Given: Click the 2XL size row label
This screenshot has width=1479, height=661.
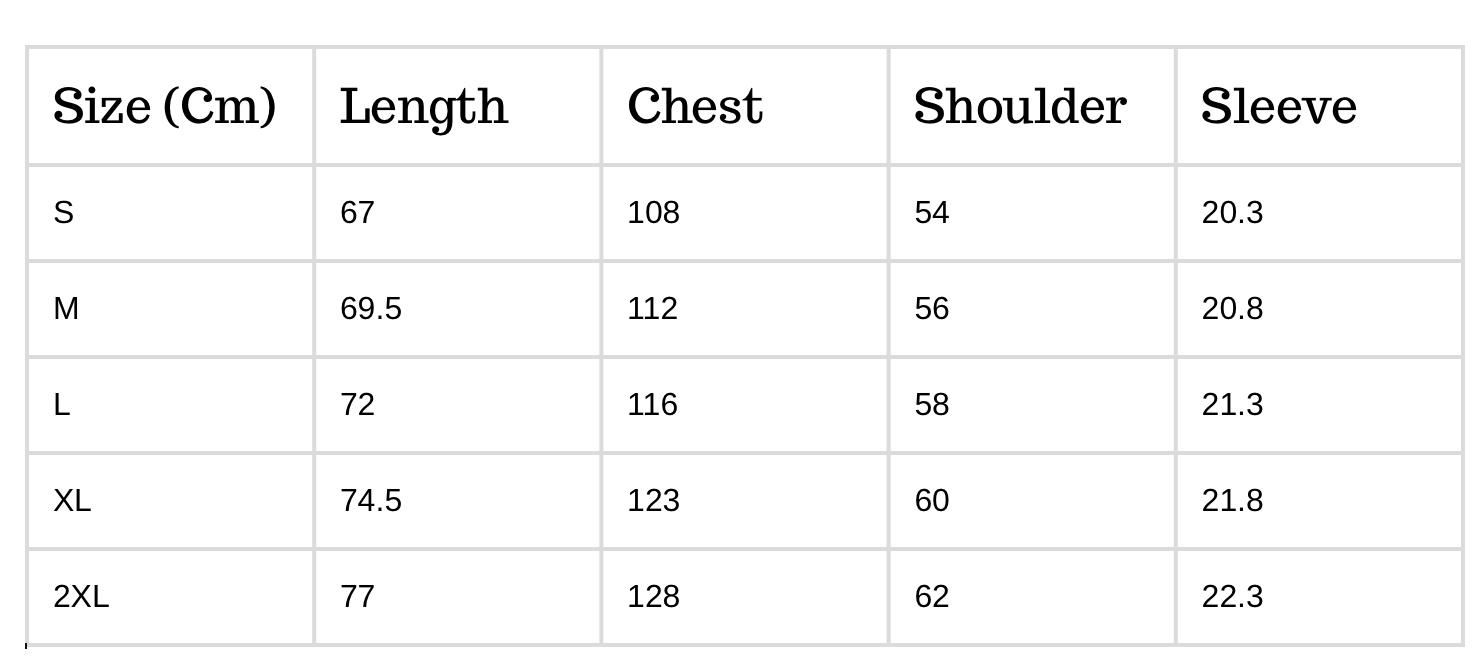Looking at the screenshot, I should (81, 596).
